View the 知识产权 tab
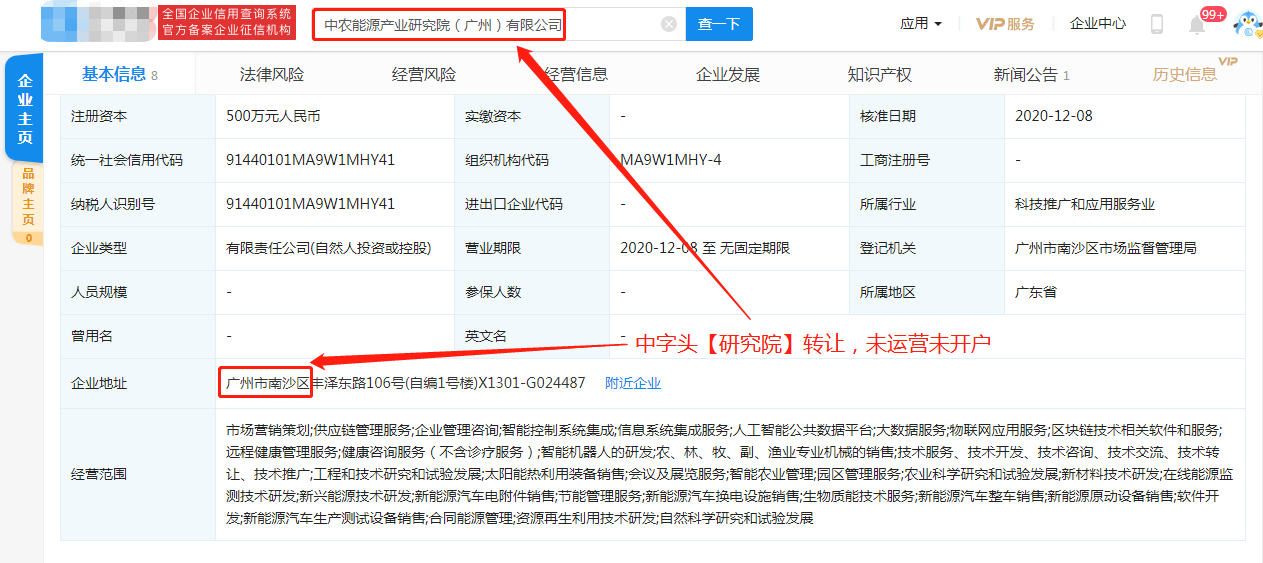The height and width of the screenshot is (563, 1263). [x=880, y=75]
